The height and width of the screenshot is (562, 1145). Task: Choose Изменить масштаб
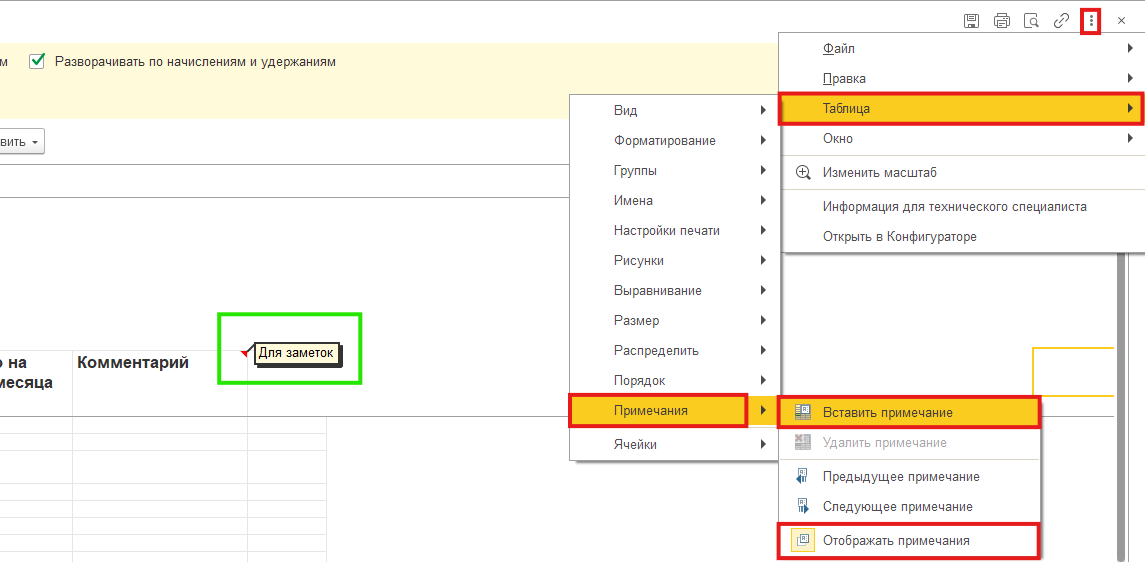click(962, 173)
